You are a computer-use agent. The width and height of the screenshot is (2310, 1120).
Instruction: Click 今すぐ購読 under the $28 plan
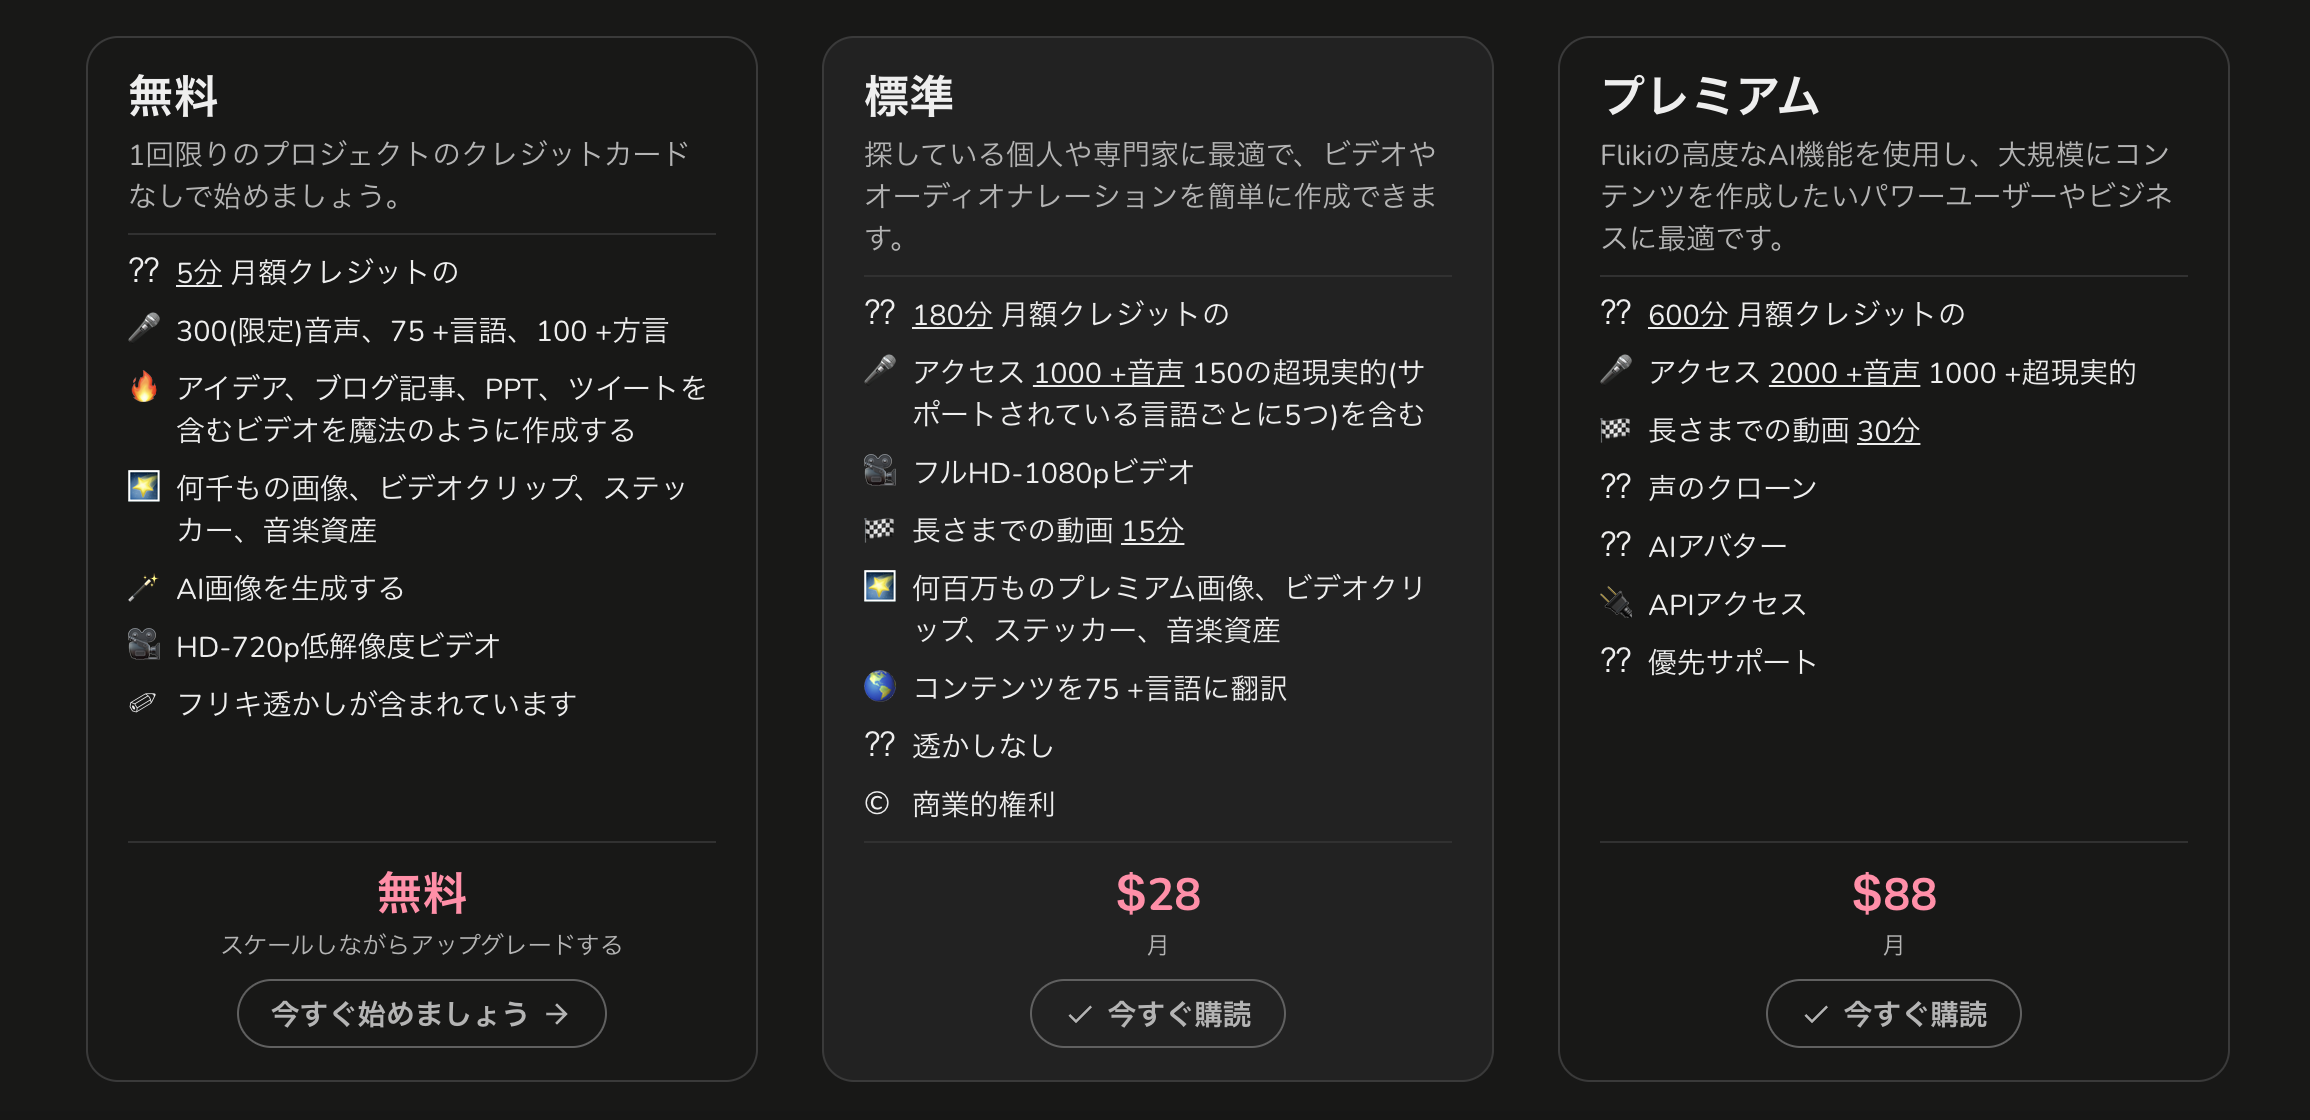[x=1157, y=1014]
